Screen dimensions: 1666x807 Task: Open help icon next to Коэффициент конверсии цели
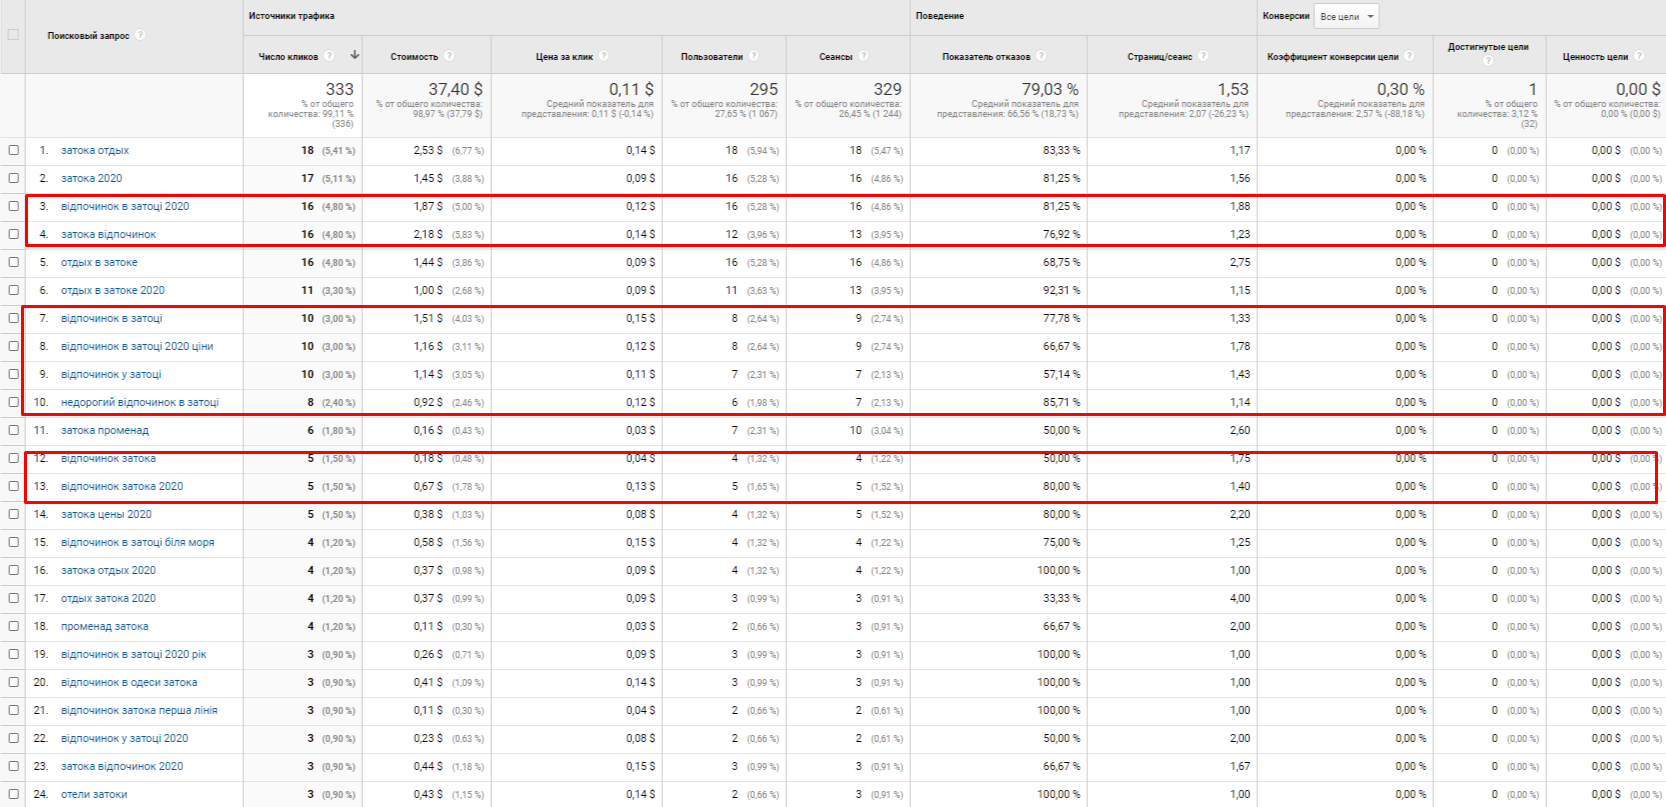[x=1409, y=56]
